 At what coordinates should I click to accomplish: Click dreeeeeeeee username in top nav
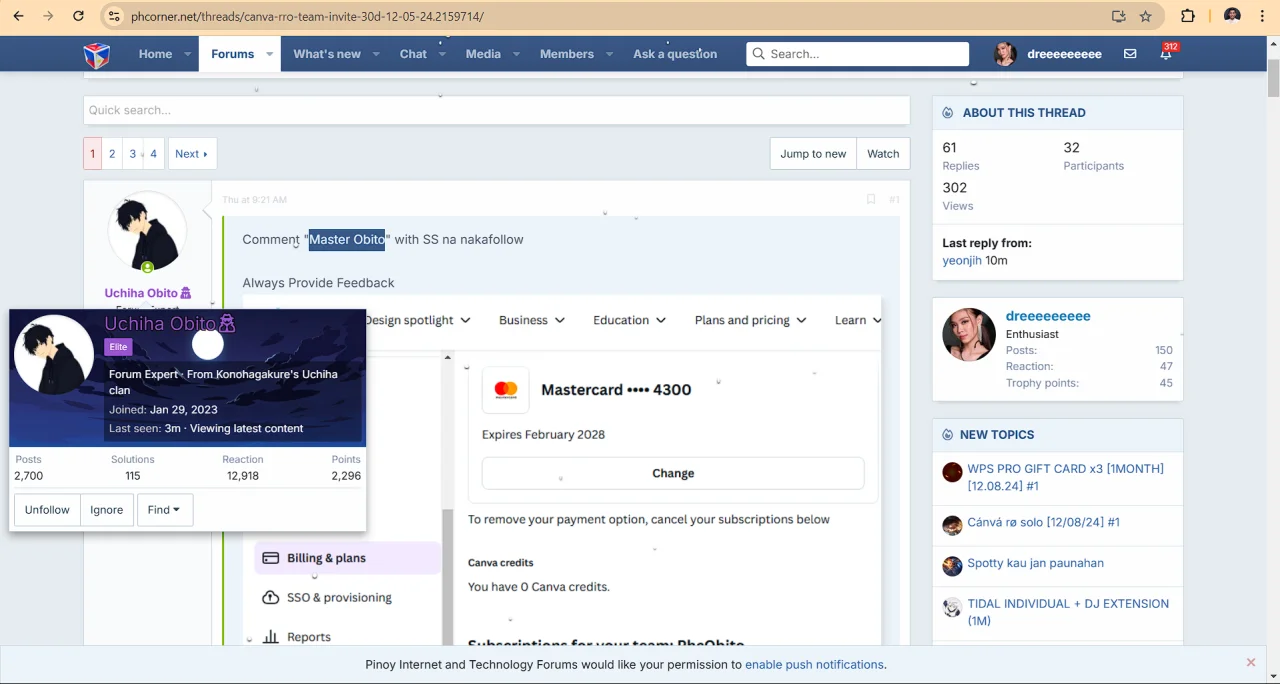(1064, 54)
